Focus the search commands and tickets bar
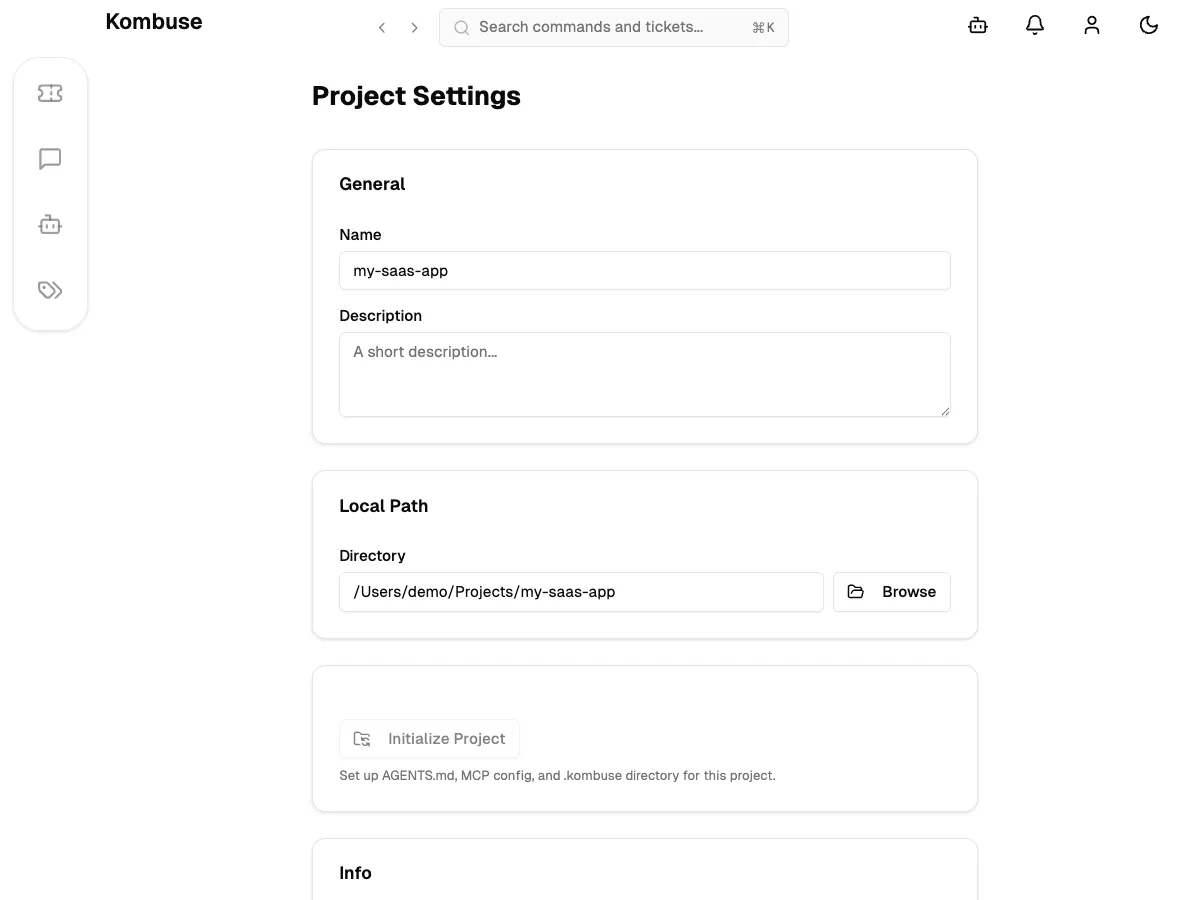 point(613,27)
